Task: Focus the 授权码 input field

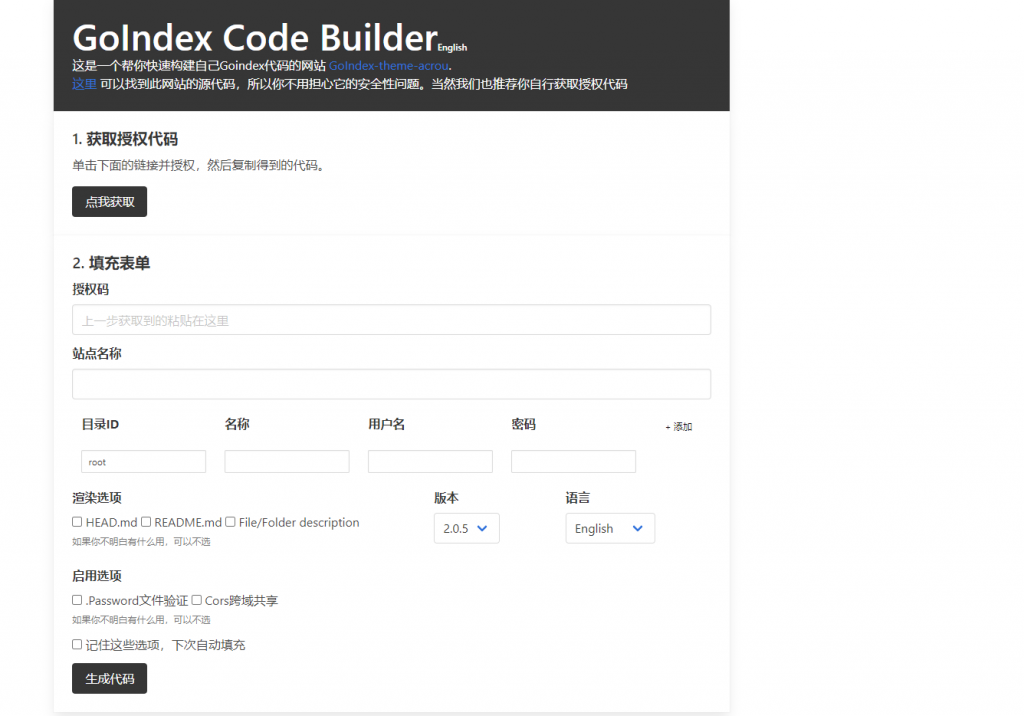Action: pyautogui.click(x=391, y=320)
